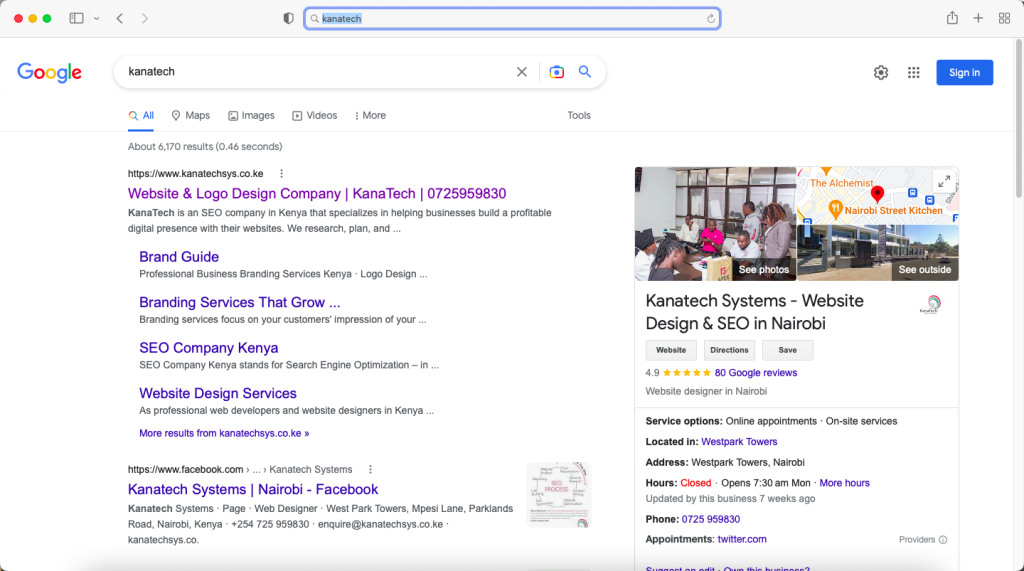Open the Tools filter

pos(579,116)
